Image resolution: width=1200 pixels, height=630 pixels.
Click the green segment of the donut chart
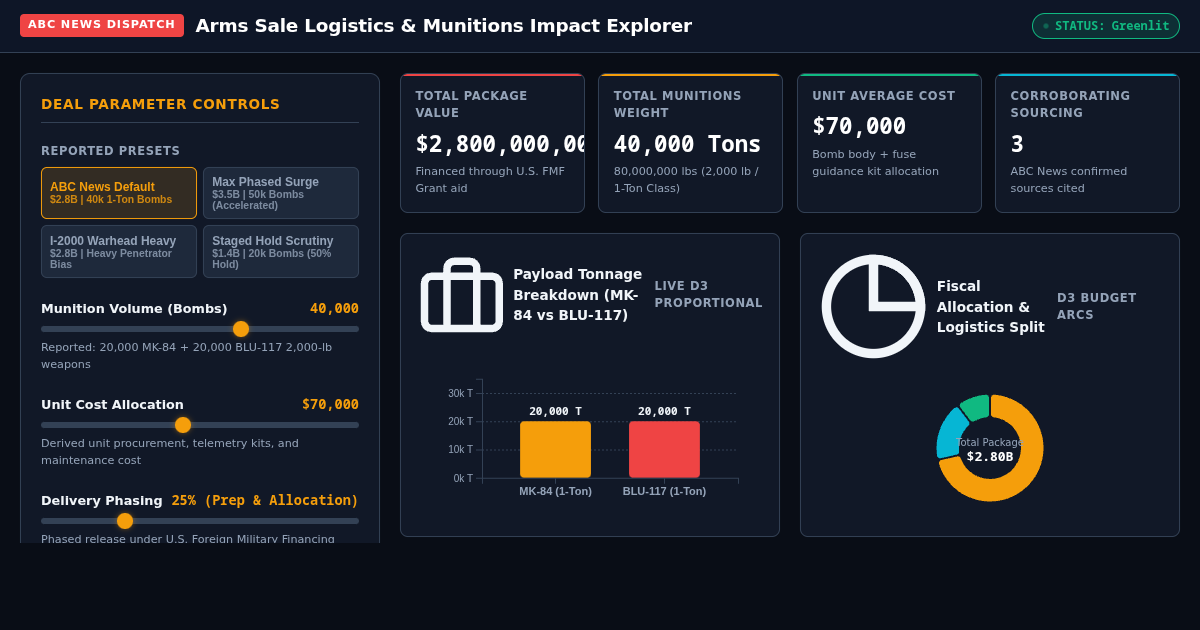tap(976, 407)
